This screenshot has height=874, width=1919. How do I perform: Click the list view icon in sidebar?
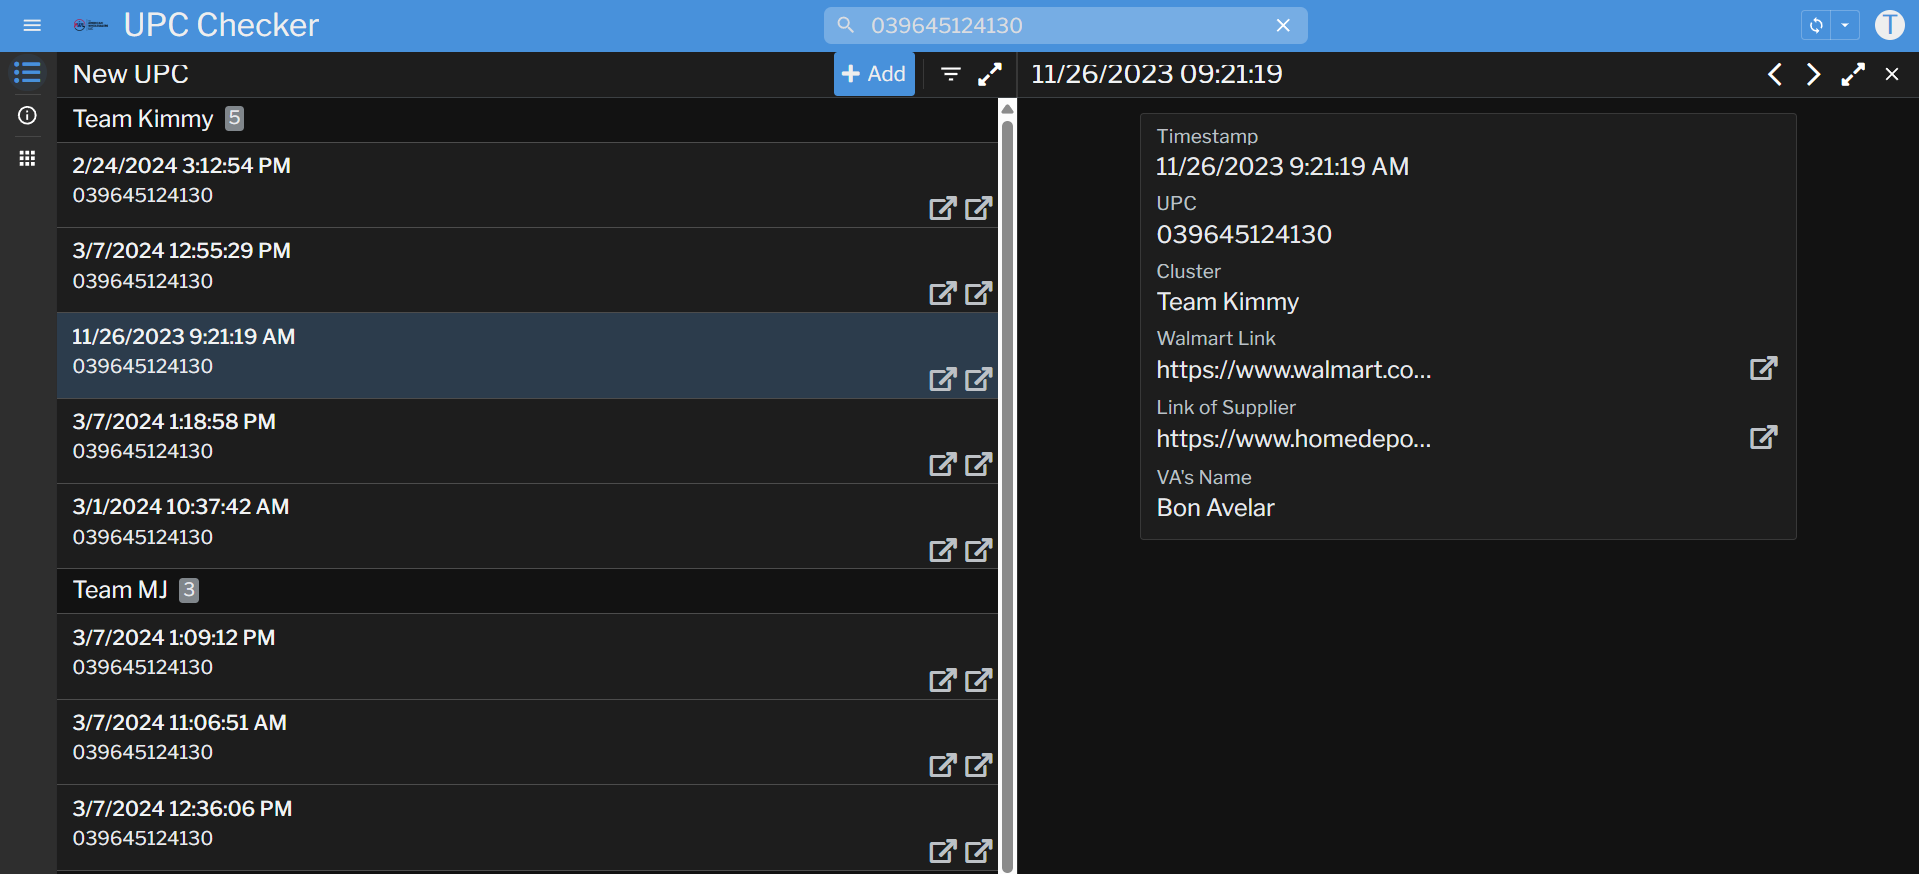click(27, 73)
